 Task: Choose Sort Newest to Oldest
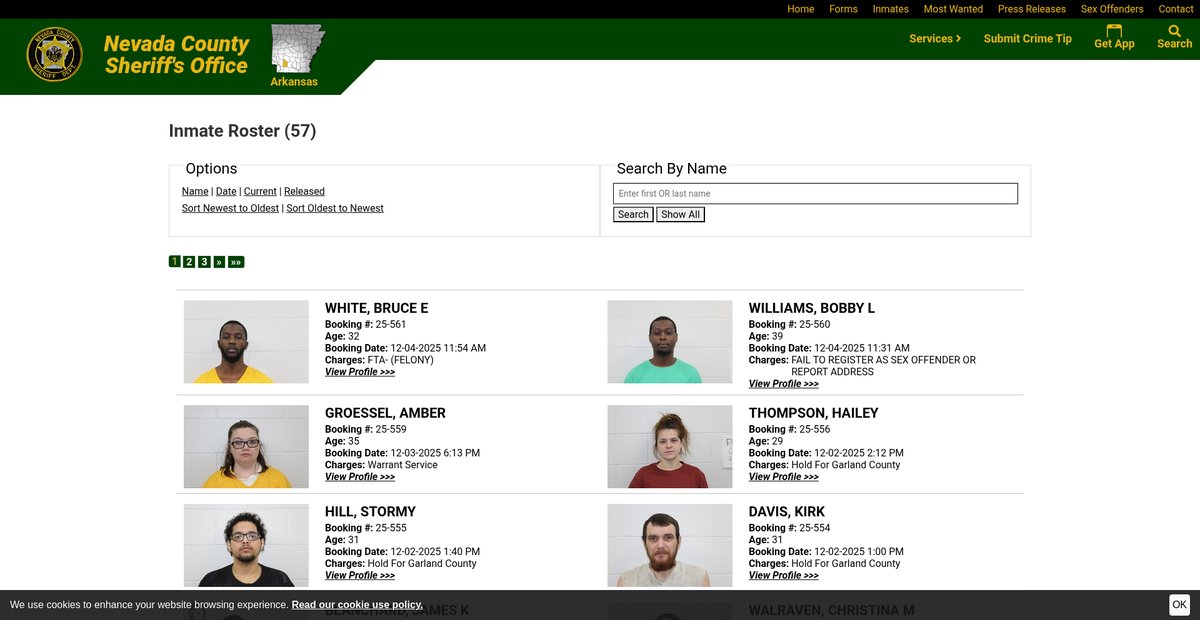click(x=230, y=208)
